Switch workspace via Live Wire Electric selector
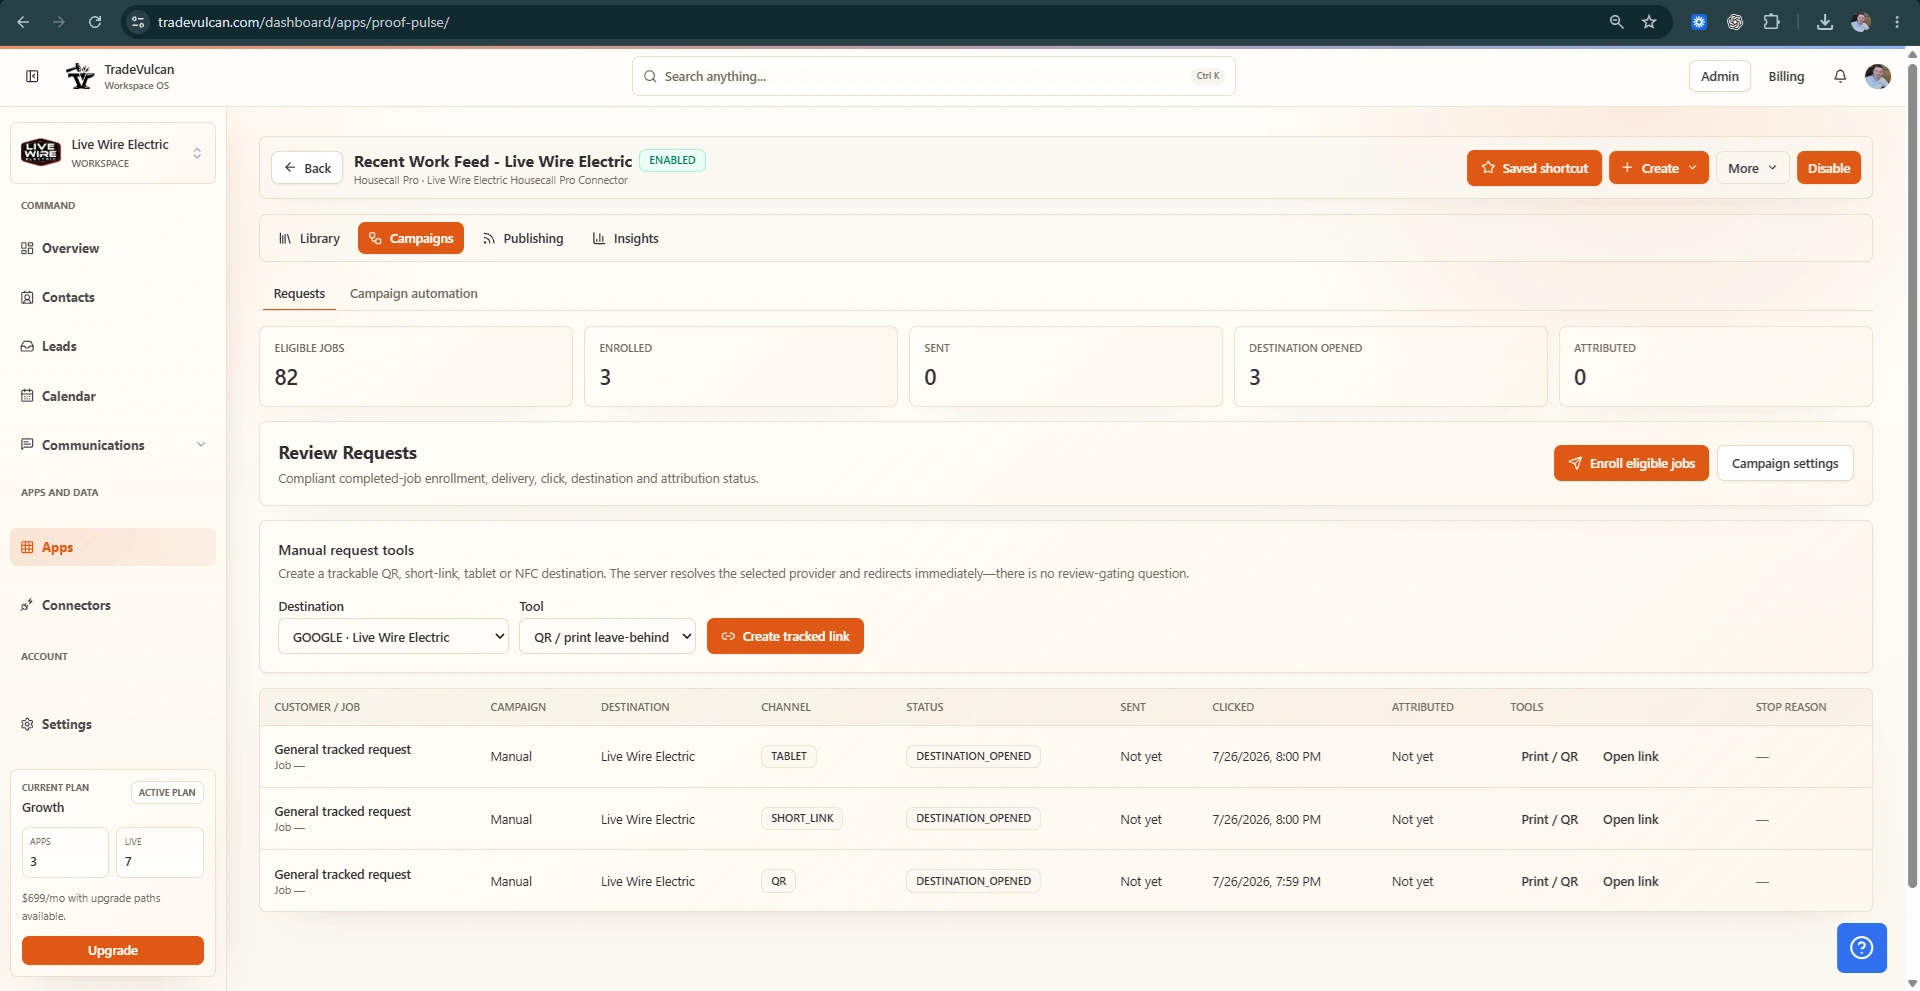This screenshot has height=991, width=1920. pyautogui.click(x=113, y=153)
